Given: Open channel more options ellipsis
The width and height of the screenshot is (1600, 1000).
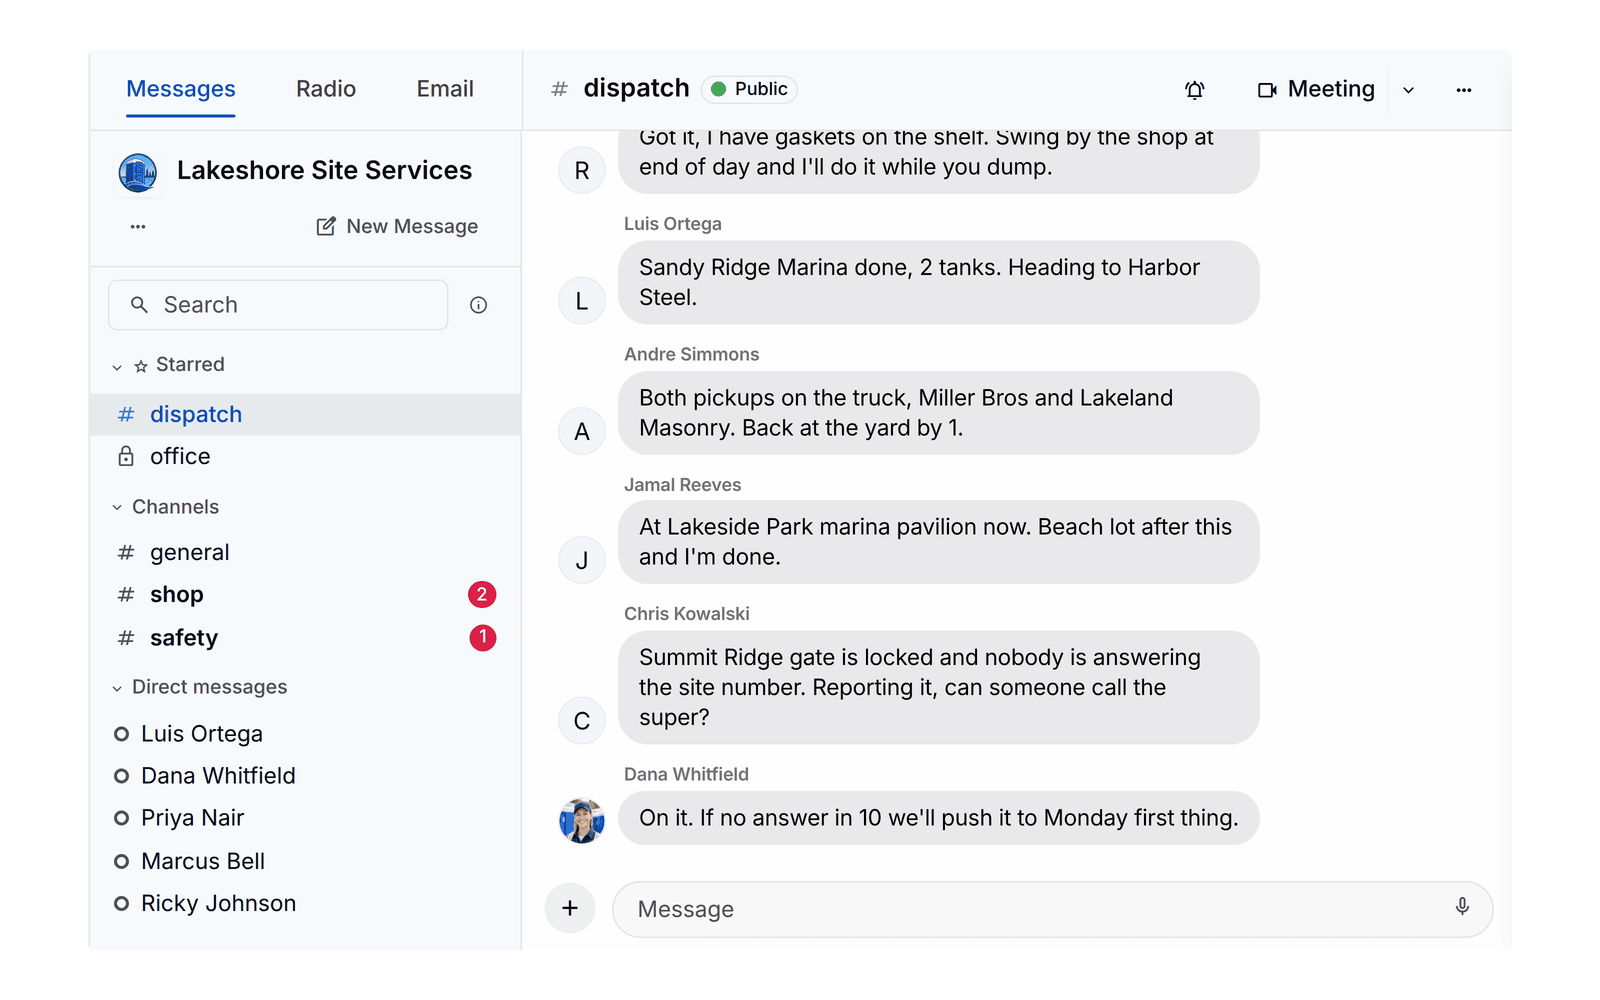Looking at the screenshot, I should click(x=1463, y=90).
